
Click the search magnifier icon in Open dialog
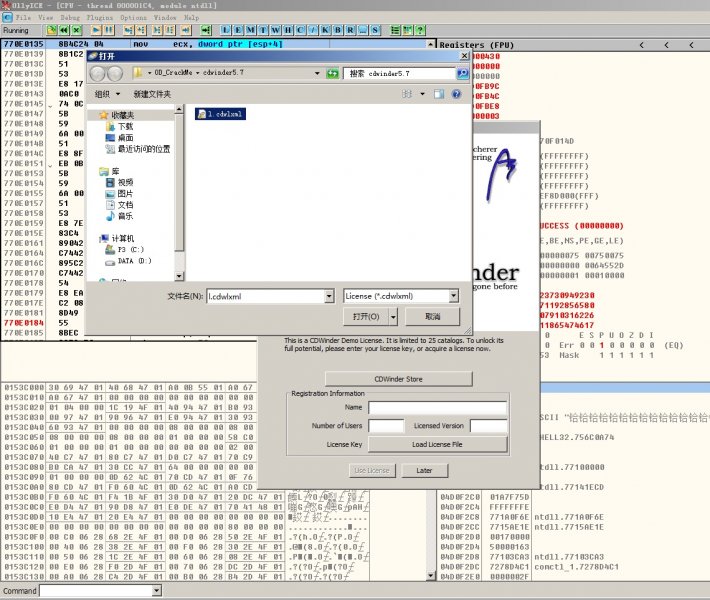[462, 73]
